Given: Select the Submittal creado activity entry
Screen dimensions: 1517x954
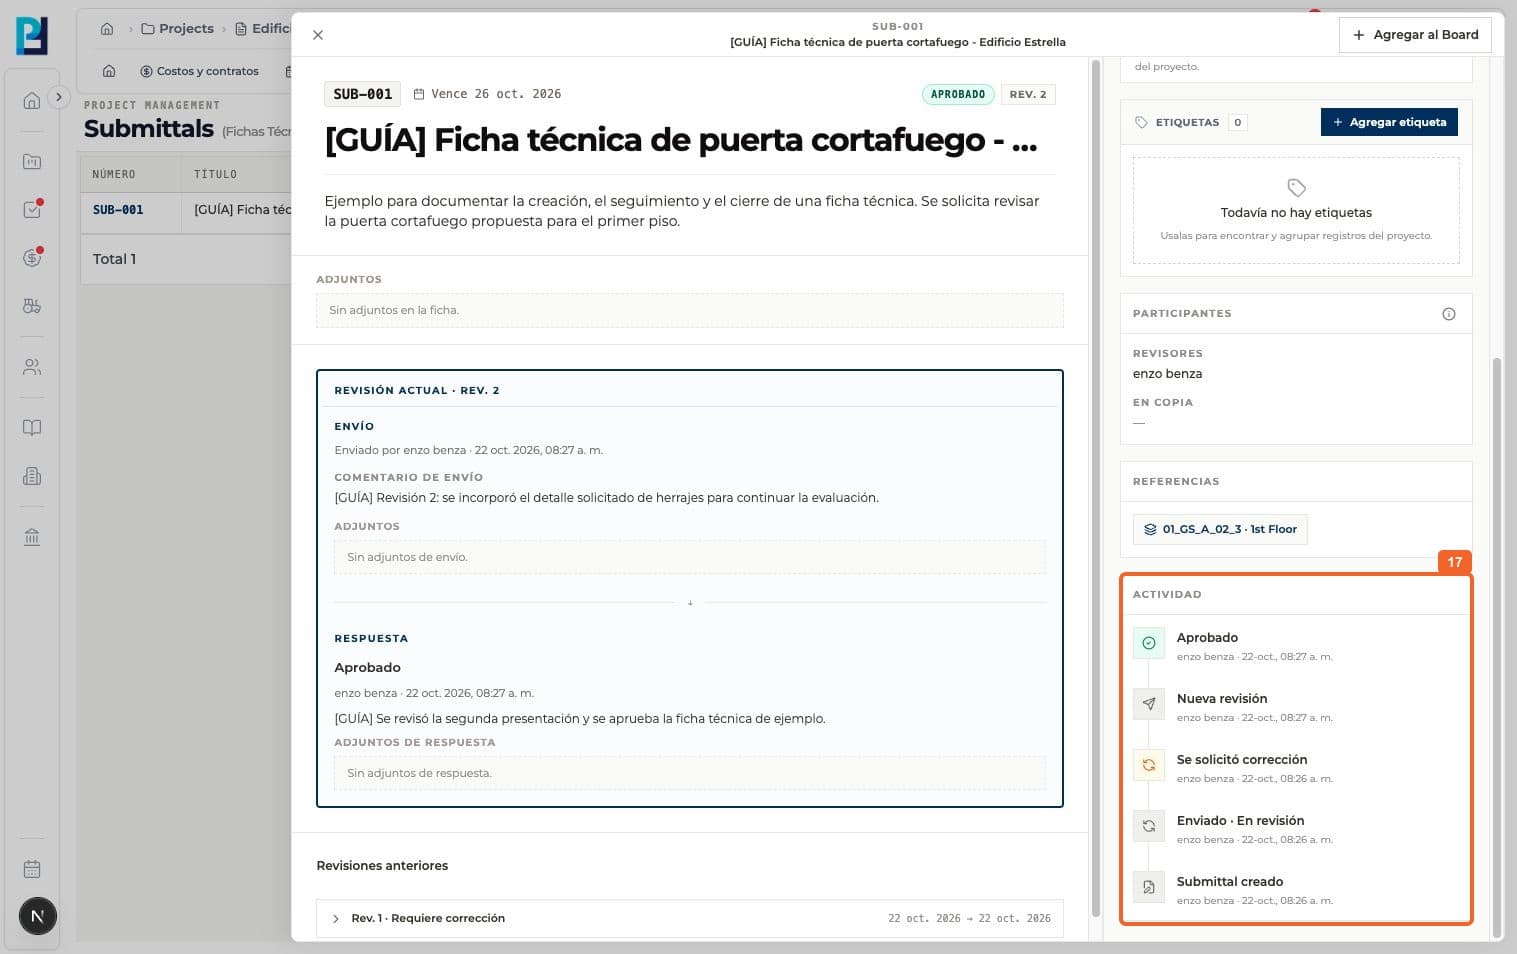Looking at the screenshot, I should (x=1296, y=891).
